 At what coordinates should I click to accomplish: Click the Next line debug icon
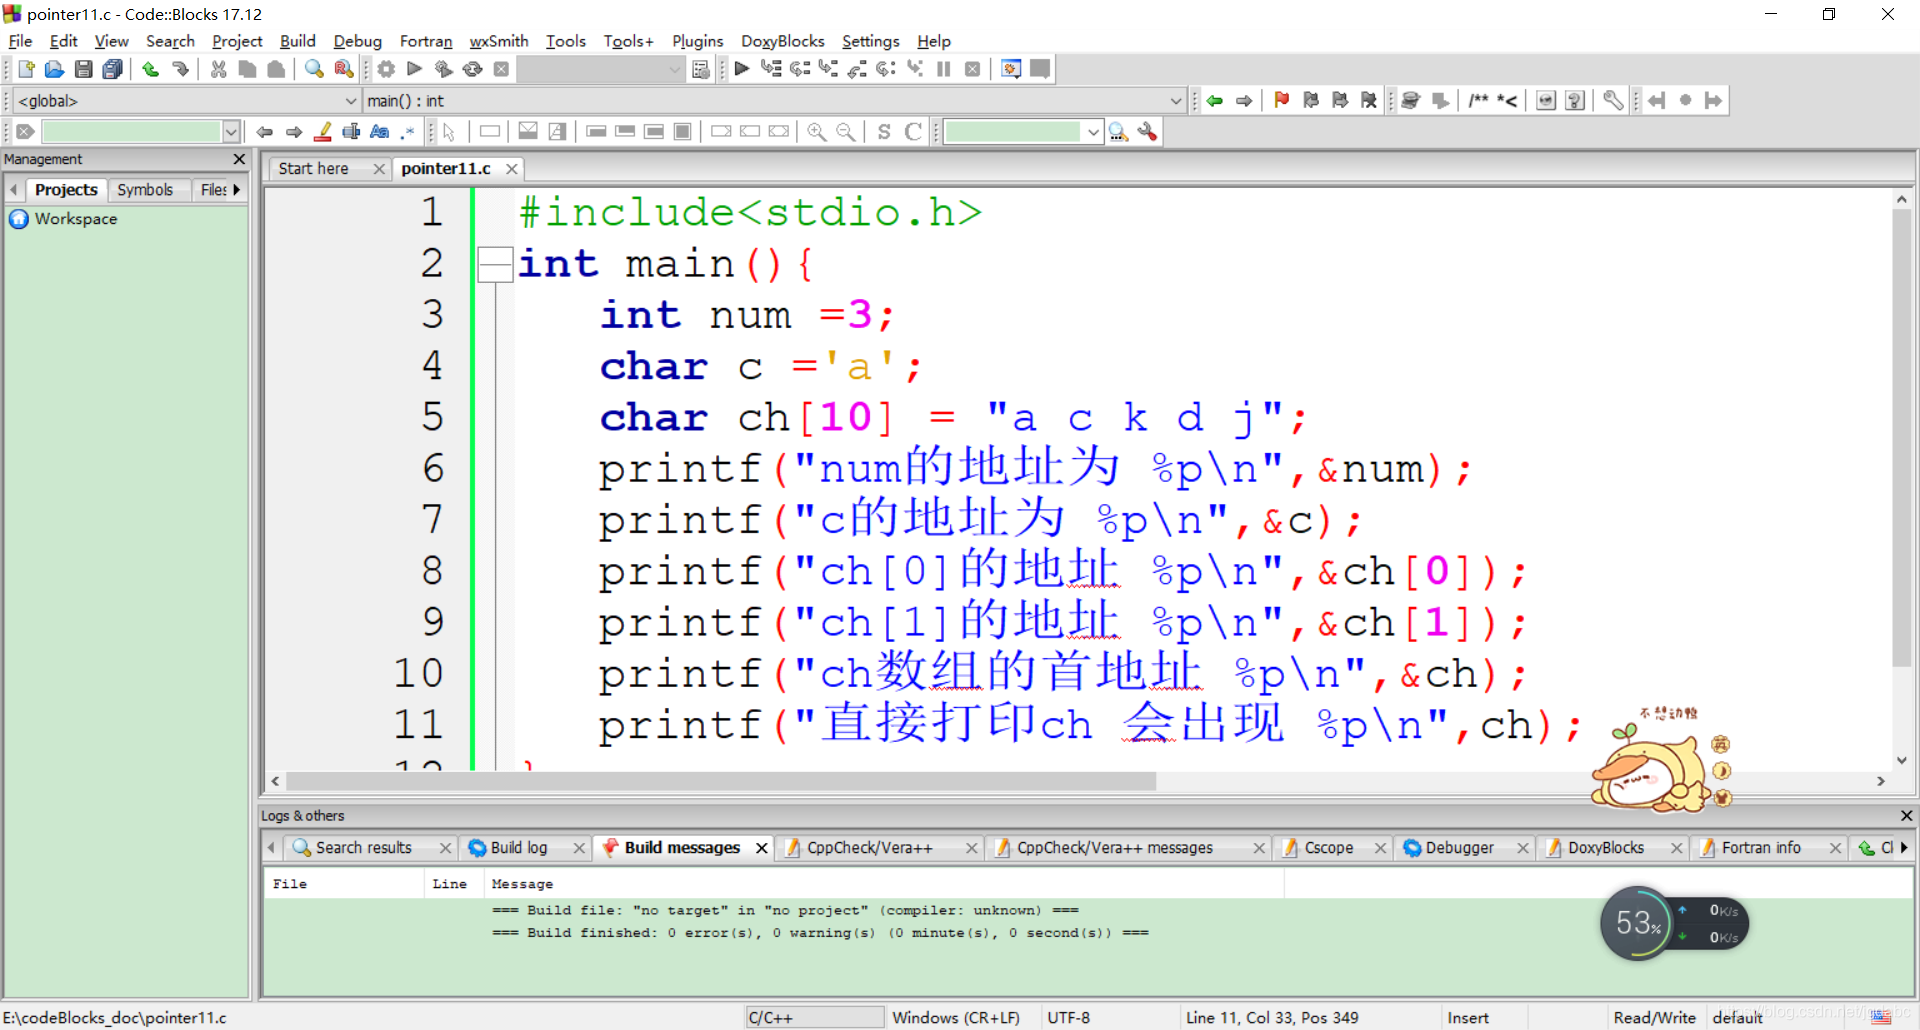799,69
